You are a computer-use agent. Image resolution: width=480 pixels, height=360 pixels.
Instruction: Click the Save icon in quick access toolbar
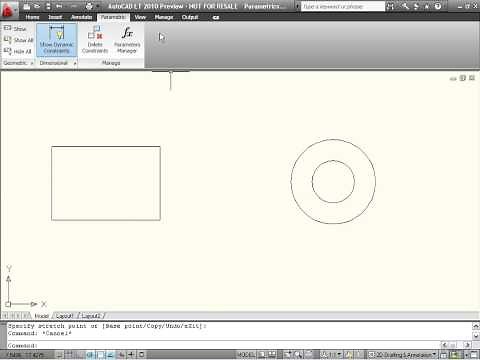[x=48, y=6]
